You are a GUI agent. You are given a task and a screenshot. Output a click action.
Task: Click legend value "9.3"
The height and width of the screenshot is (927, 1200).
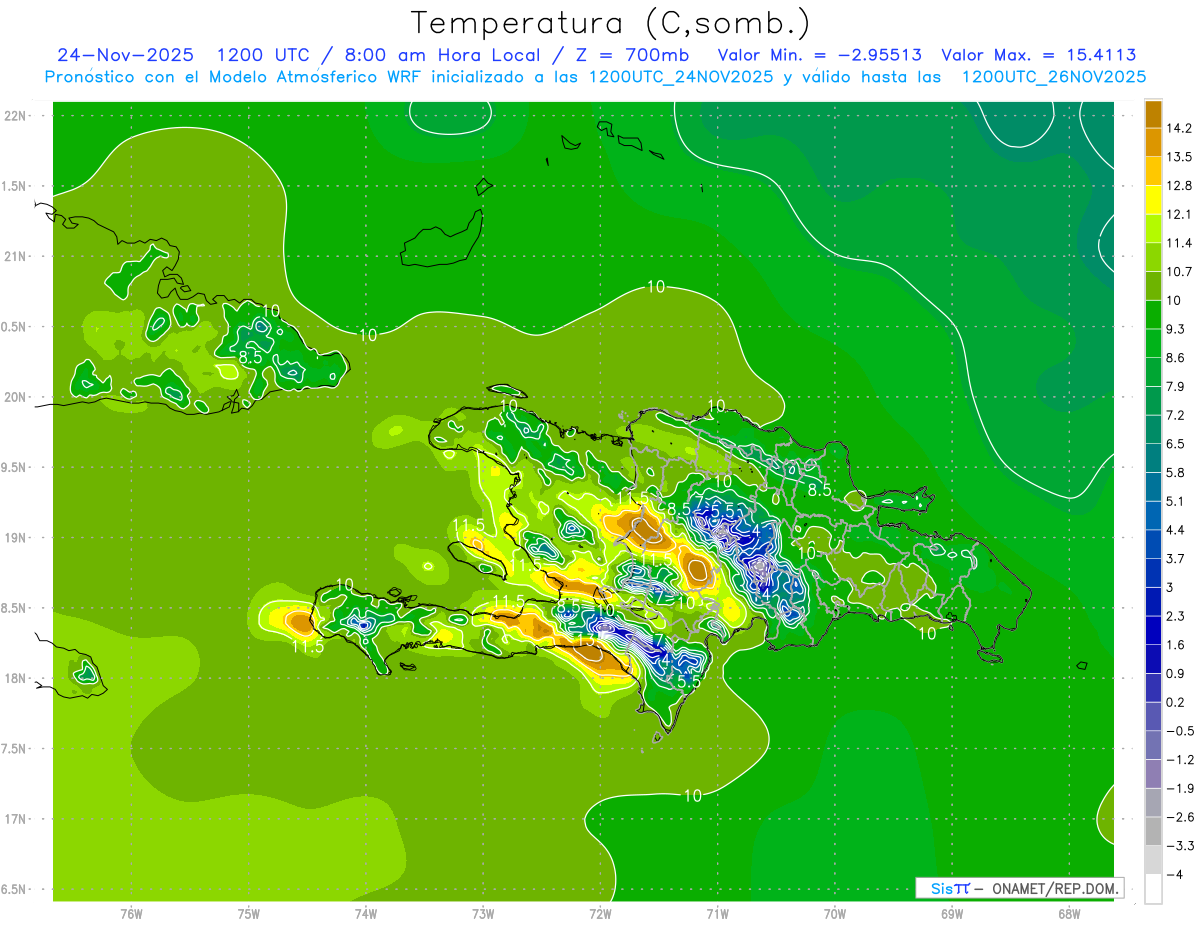click(x=1175, y=329)
